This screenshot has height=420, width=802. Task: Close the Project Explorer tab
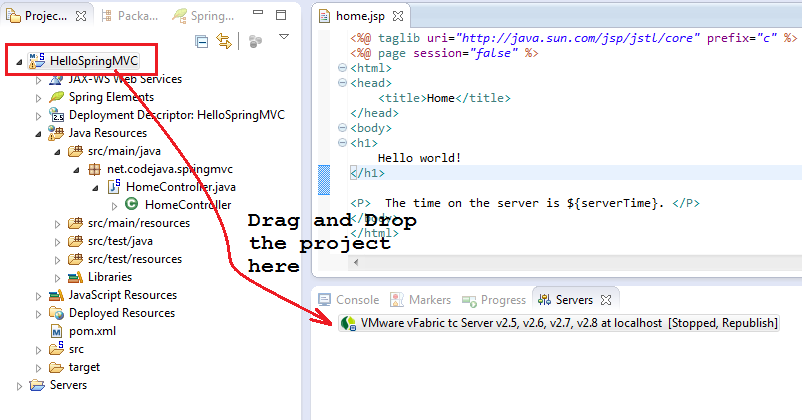(x=81, y=16)
